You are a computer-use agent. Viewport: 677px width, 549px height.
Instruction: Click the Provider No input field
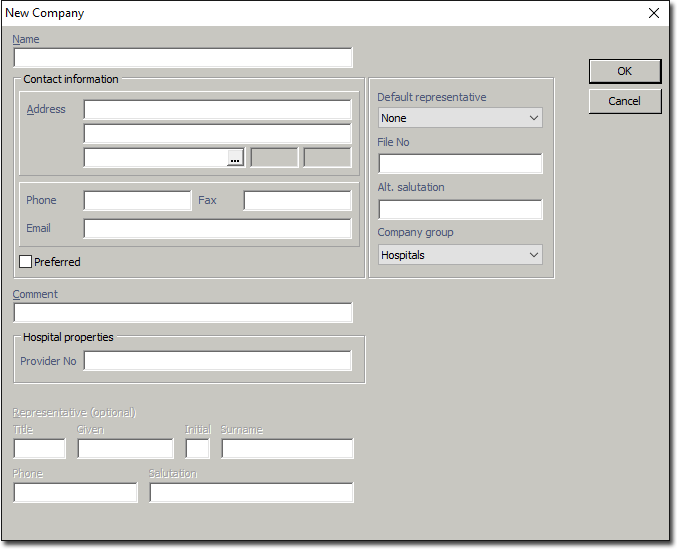(x=217, y=361)
